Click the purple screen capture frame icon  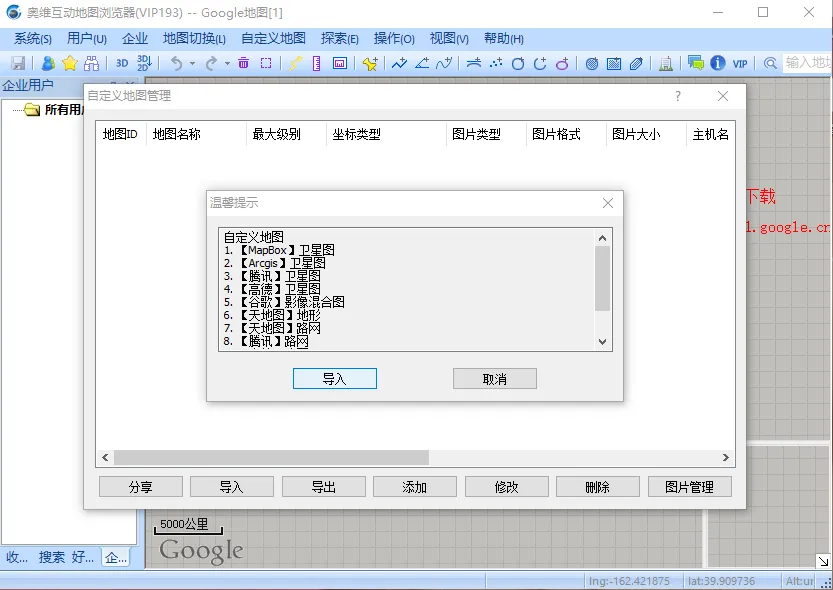pos(339,63)
